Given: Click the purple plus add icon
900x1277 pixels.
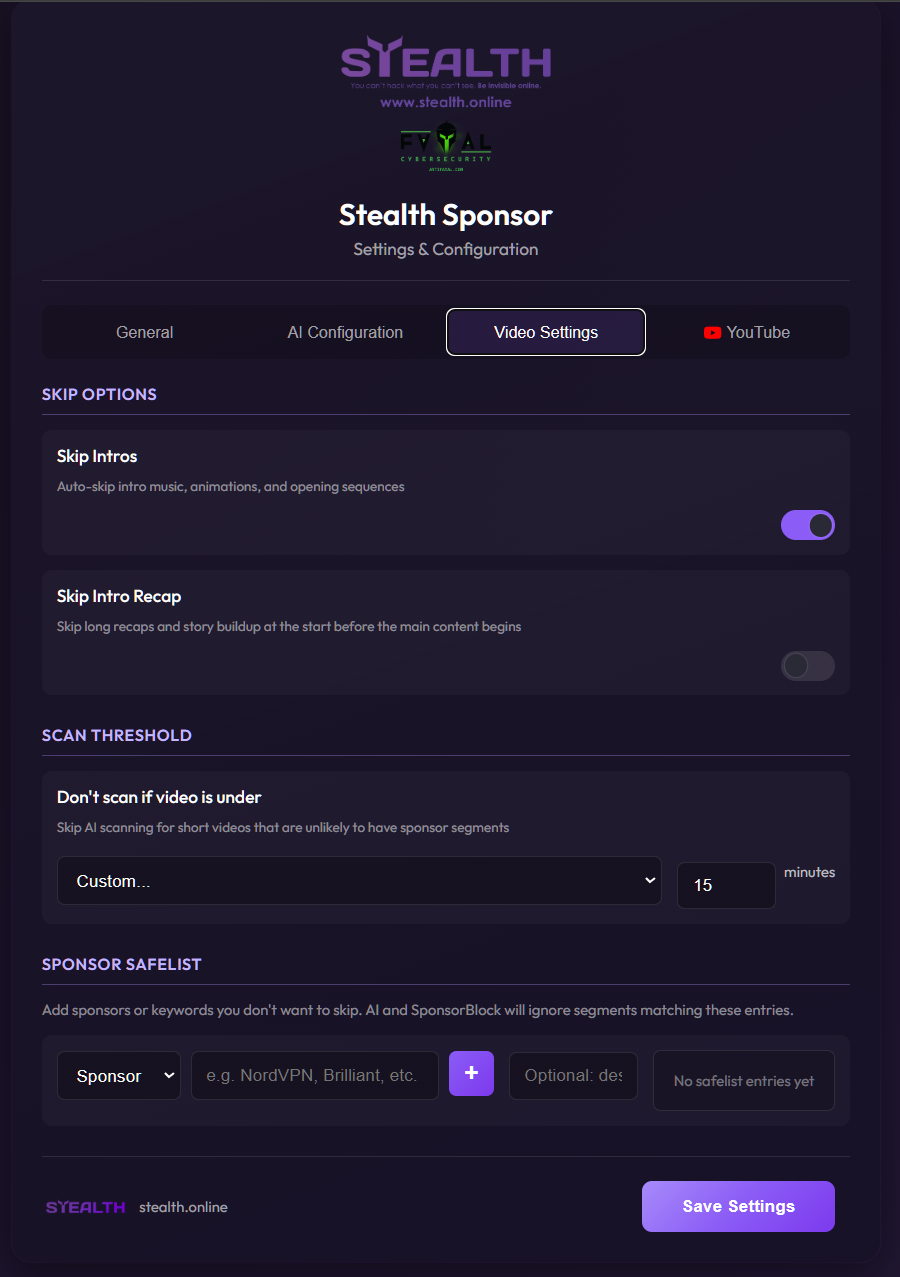Looking at the screenshot, I should click(471, 1073).
